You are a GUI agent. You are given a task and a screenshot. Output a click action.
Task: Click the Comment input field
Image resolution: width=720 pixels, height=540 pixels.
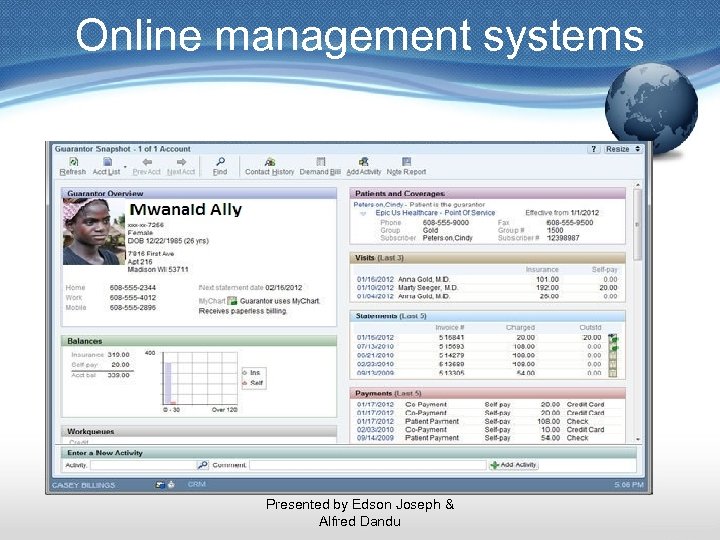point(368,465)
